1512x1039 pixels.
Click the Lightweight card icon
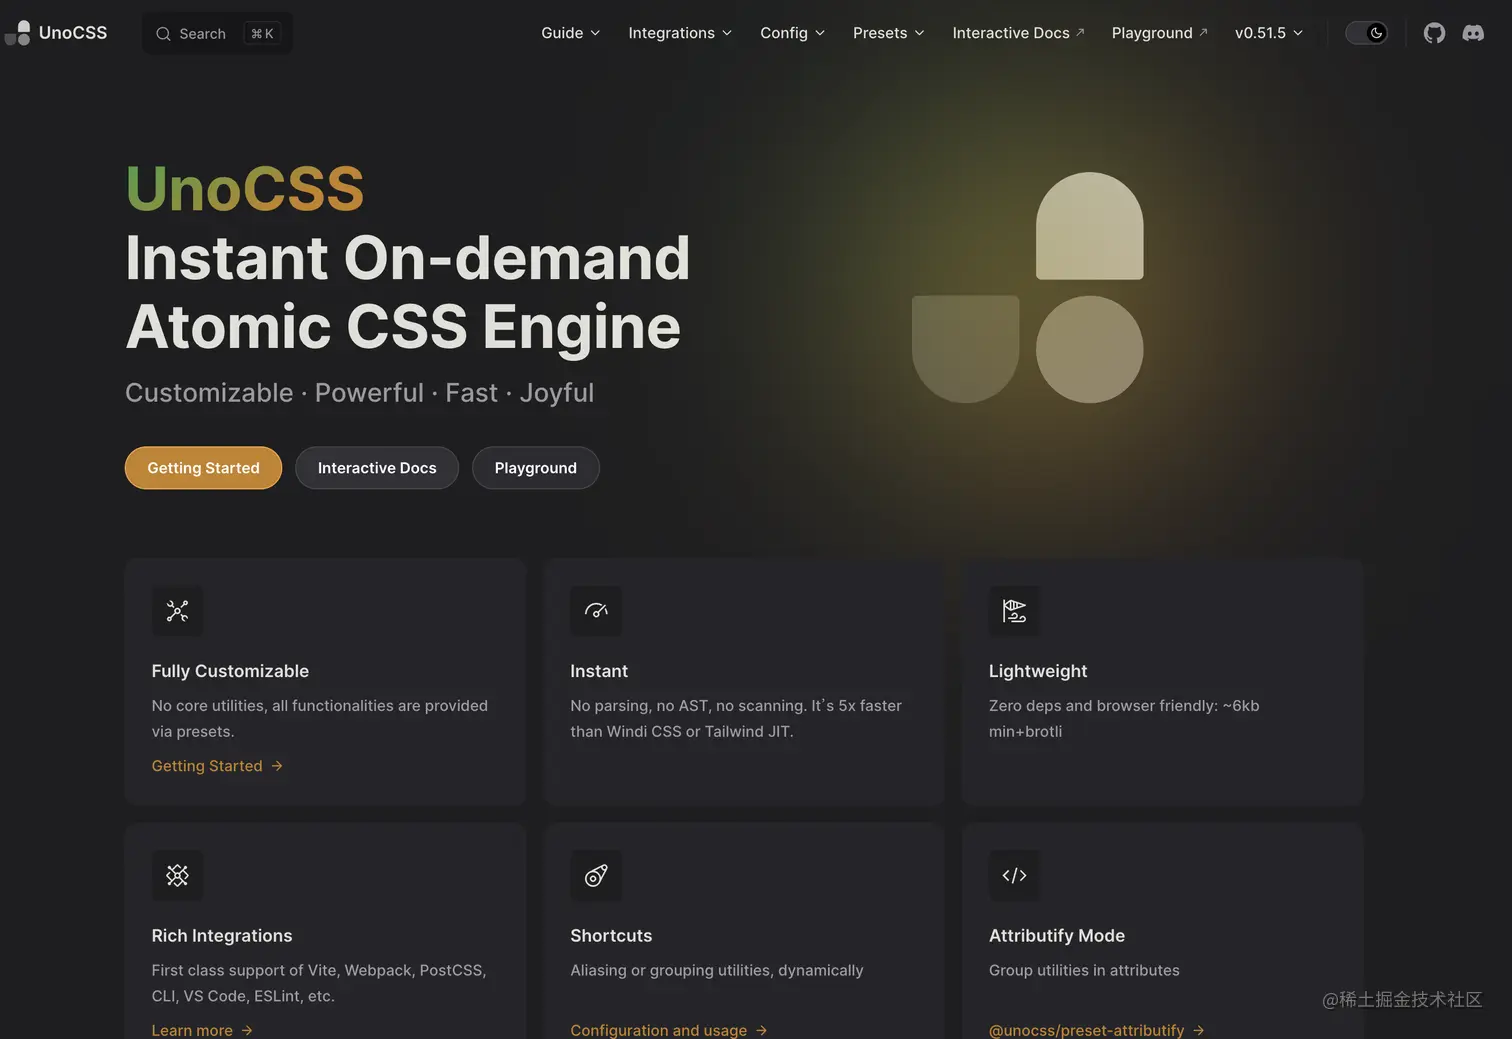pyautogui.click(x=1014, y=611)
